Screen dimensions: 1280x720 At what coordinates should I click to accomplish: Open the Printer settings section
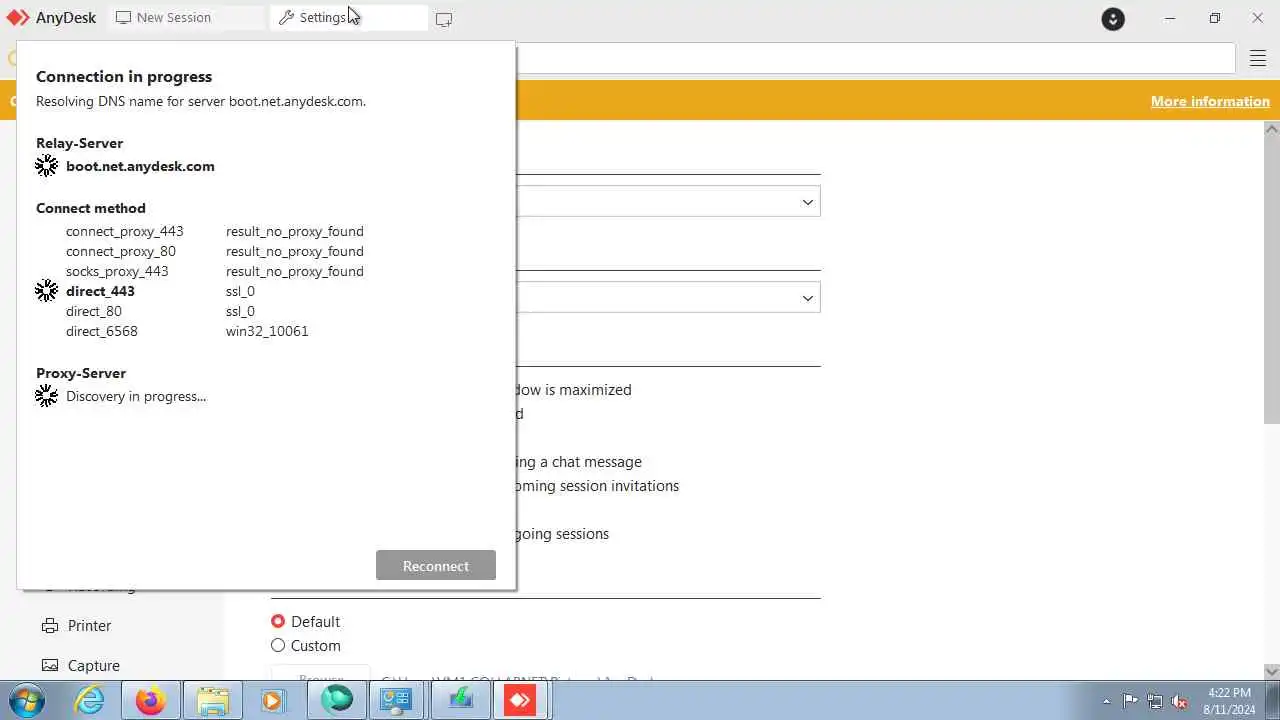coord(89,626)
